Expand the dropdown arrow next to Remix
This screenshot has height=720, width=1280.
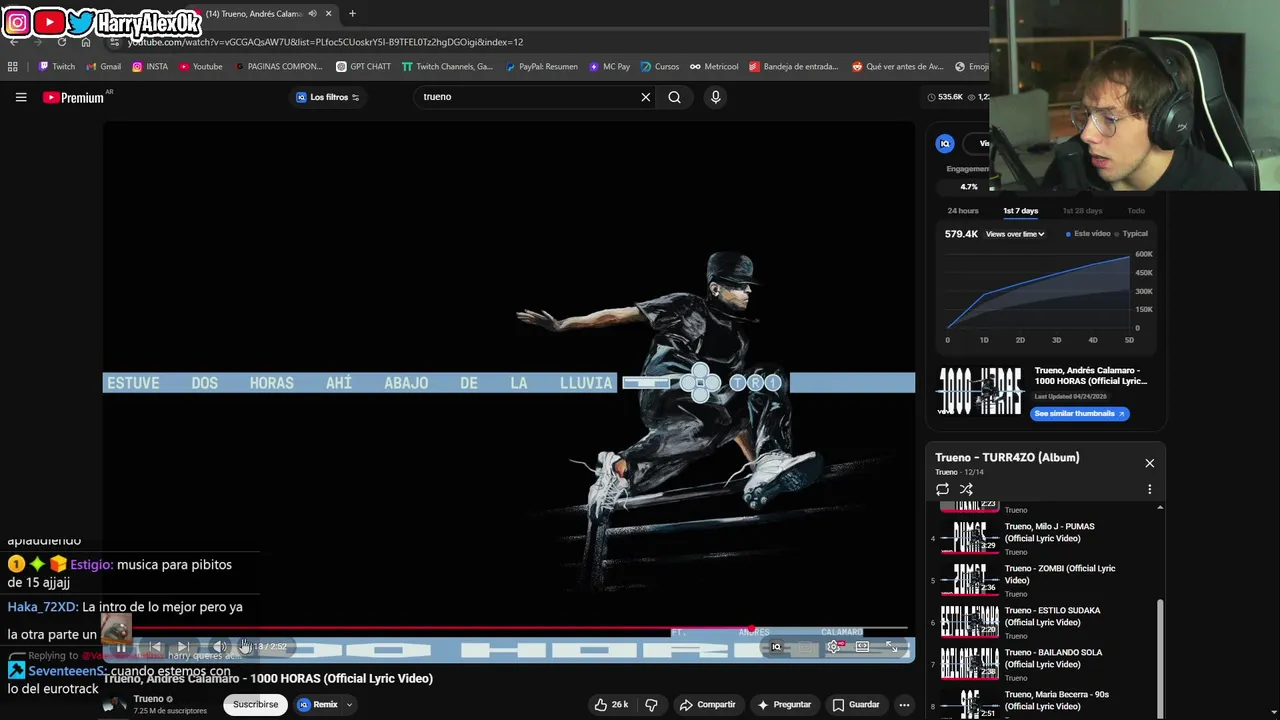pos(349,704)
